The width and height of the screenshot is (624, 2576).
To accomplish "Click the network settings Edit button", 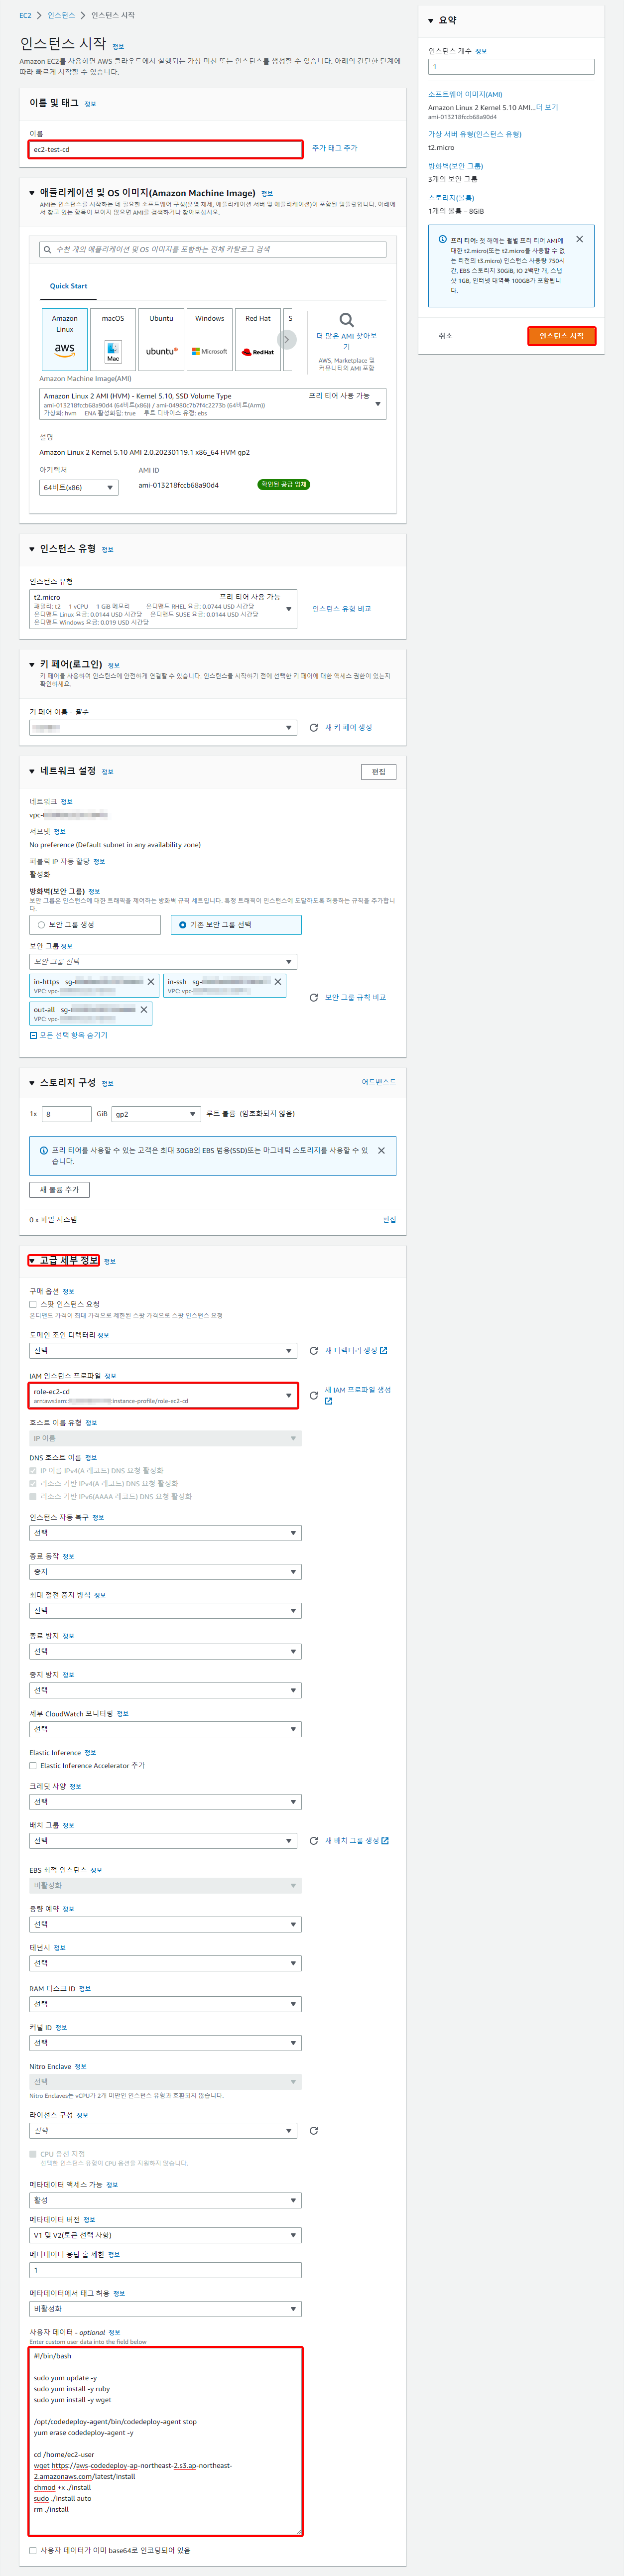I will [x=378, y=771].
